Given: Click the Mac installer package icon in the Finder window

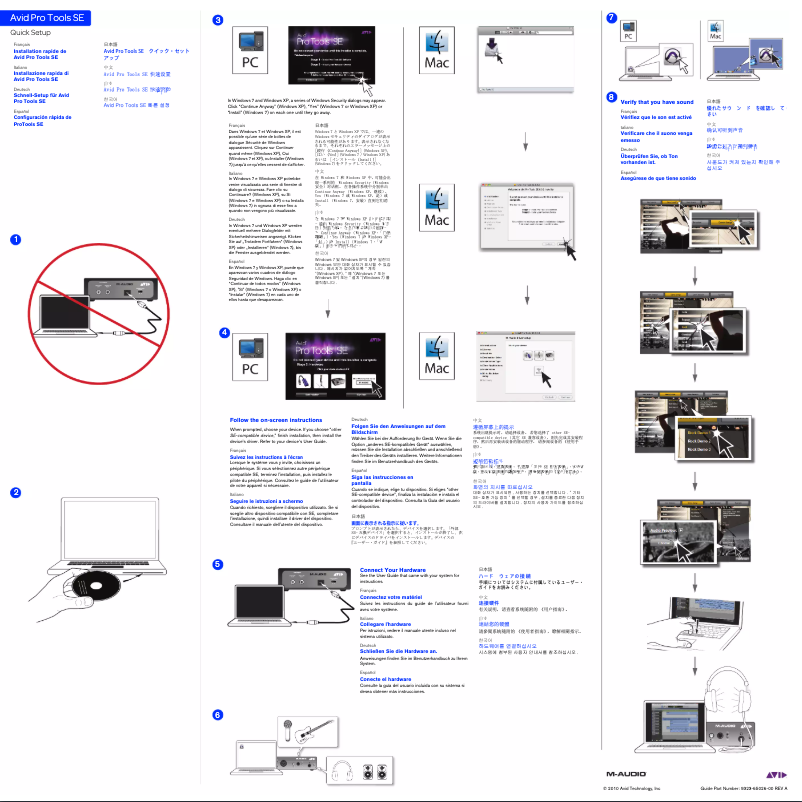Looking at the screenshot, I should click(x=492, y=47).
